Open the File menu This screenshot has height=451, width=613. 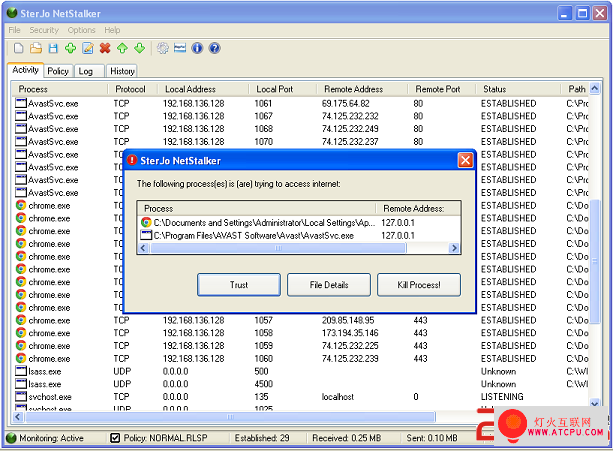pos(14,30)
